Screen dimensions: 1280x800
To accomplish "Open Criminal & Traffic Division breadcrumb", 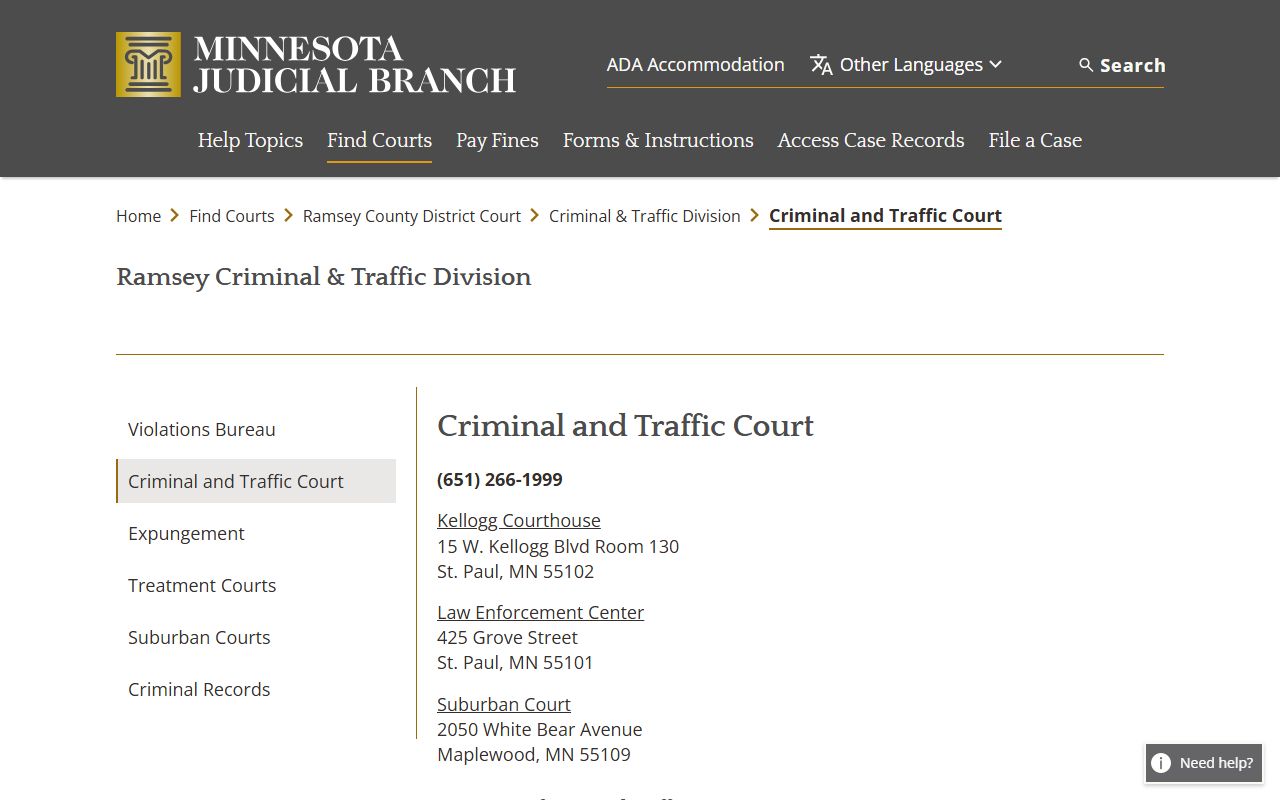I will click(645, 216).
